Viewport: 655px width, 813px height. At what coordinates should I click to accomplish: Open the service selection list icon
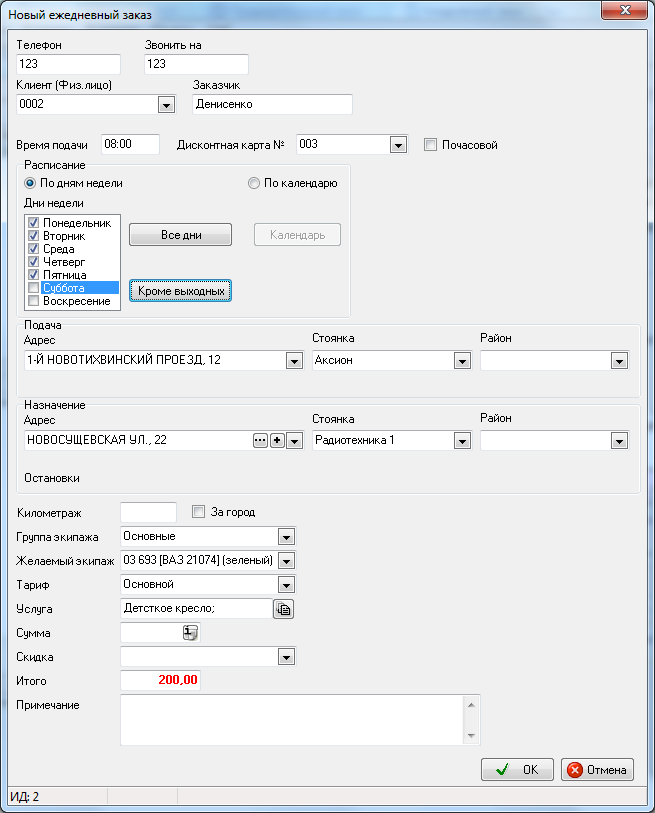[283, 609]
